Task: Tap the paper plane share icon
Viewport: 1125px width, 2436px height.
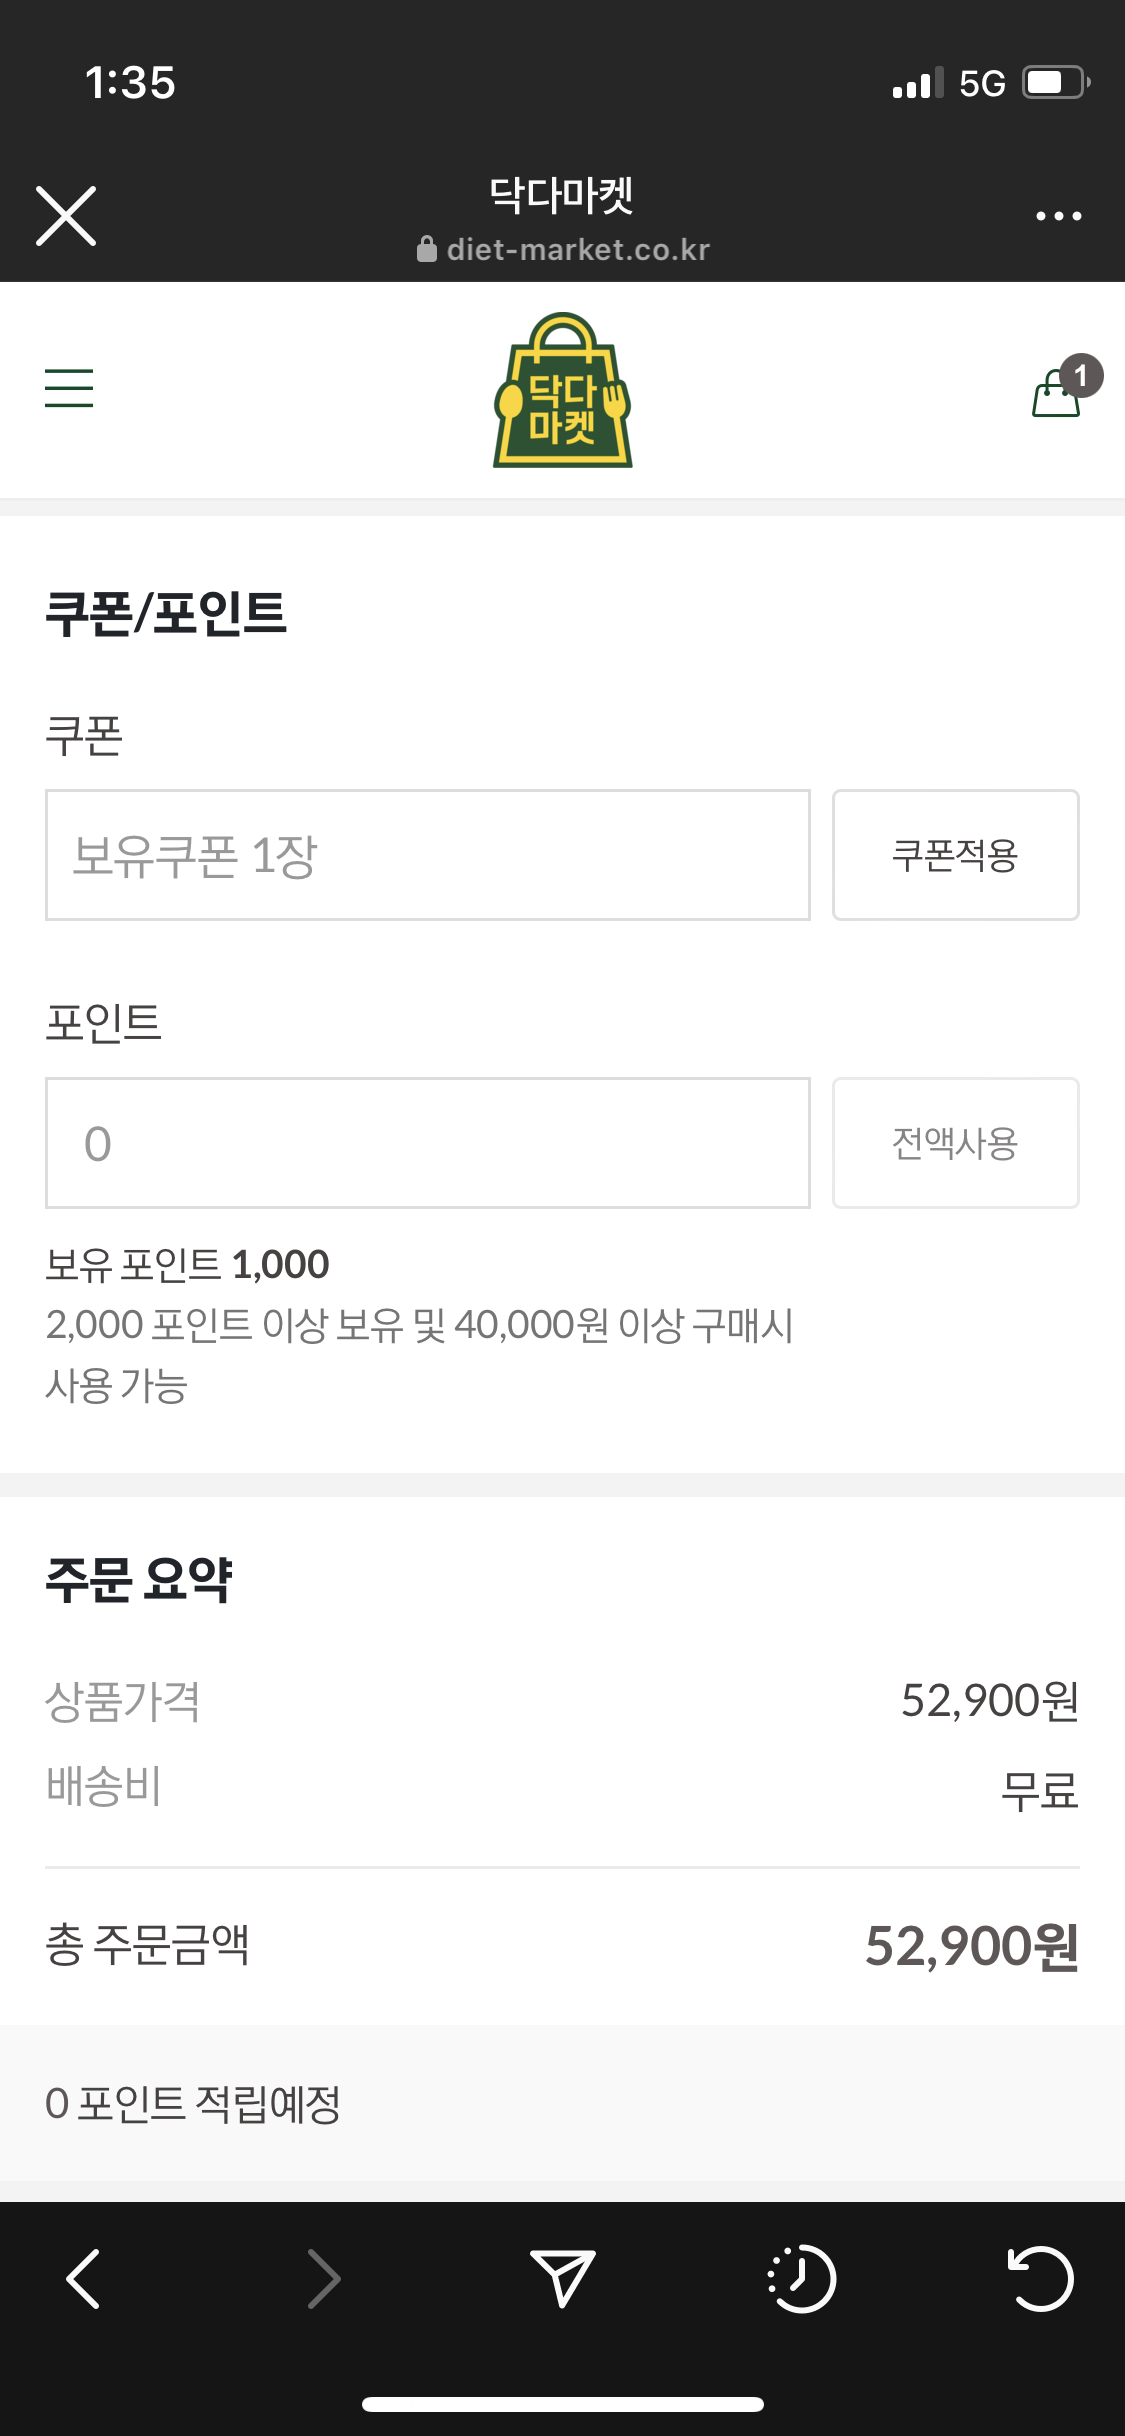Action: point(562,2279)
